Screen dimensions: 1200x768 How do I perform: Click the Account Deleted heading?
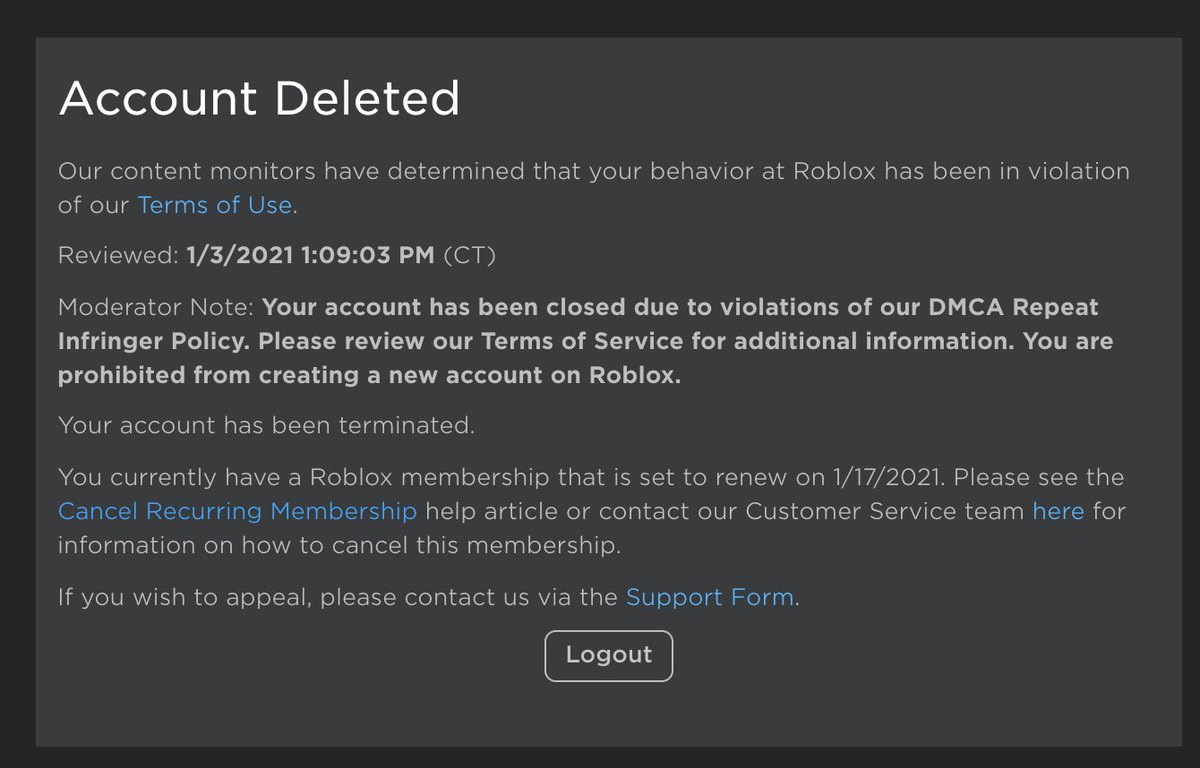pyautogui.click(x=260, y=98)
